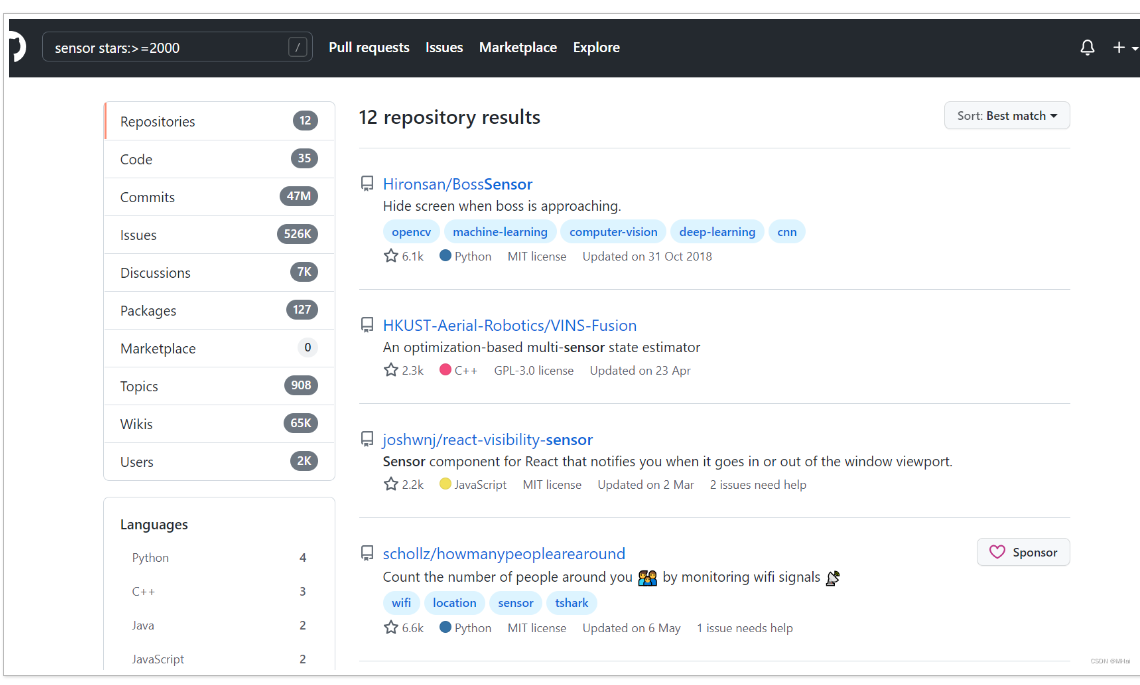Select Marketplace filter with 0 results
Screen dimensions: 1140x685
coord(220,348)
